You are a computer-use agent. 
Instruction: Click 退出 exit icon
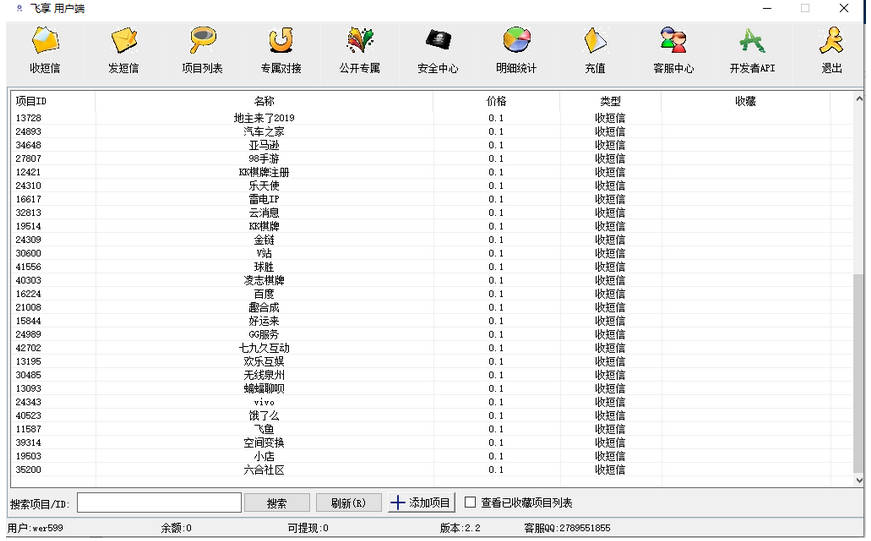[x=831, y=50]
